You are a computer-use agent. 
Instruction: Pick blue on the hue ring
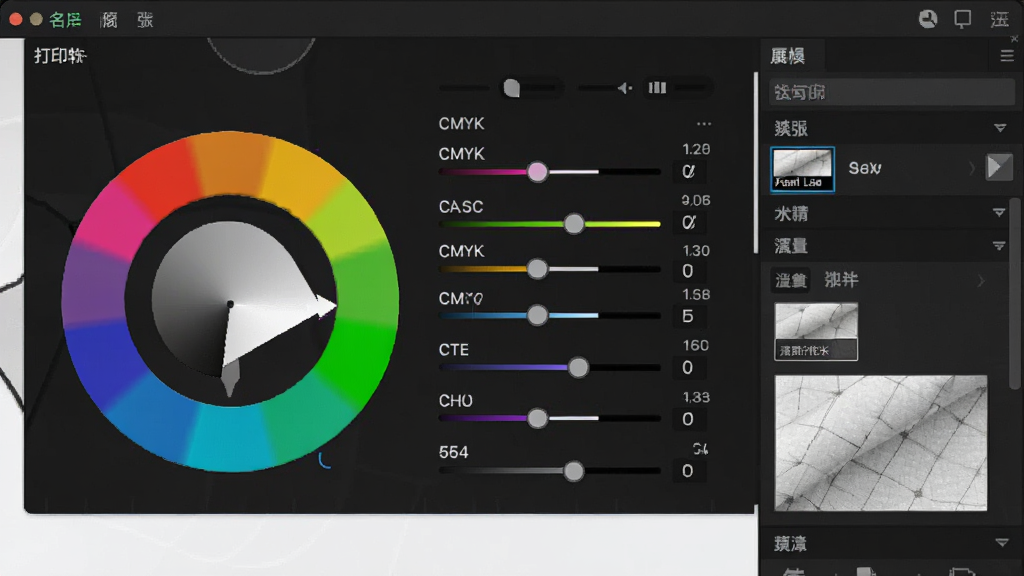tap(108, 362)
